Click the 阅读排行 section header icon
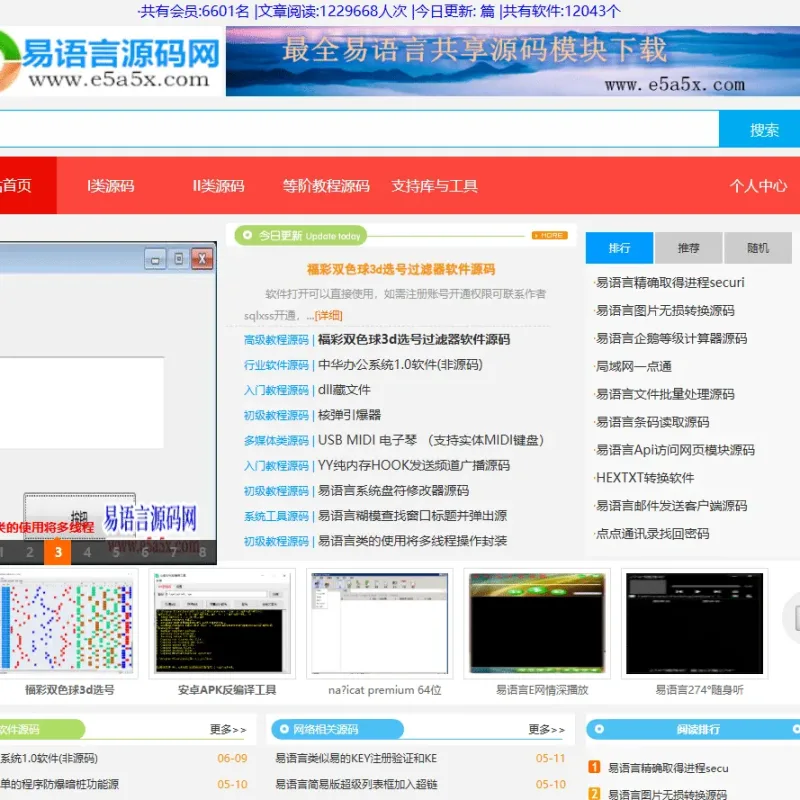This screenshot has width=800, height=800. [x=599, y=729]
